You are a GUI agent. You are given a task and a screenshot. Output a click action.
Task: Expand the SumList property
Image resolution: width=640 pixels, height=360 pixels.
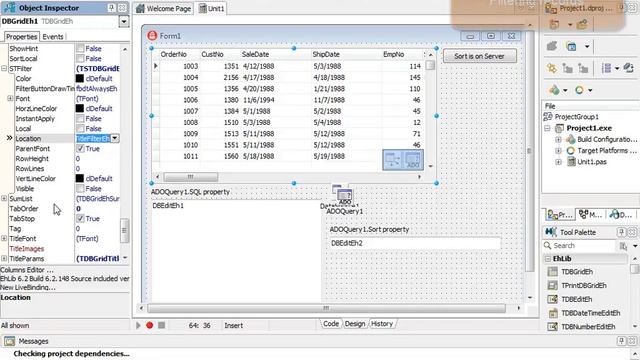coord(4,198)
